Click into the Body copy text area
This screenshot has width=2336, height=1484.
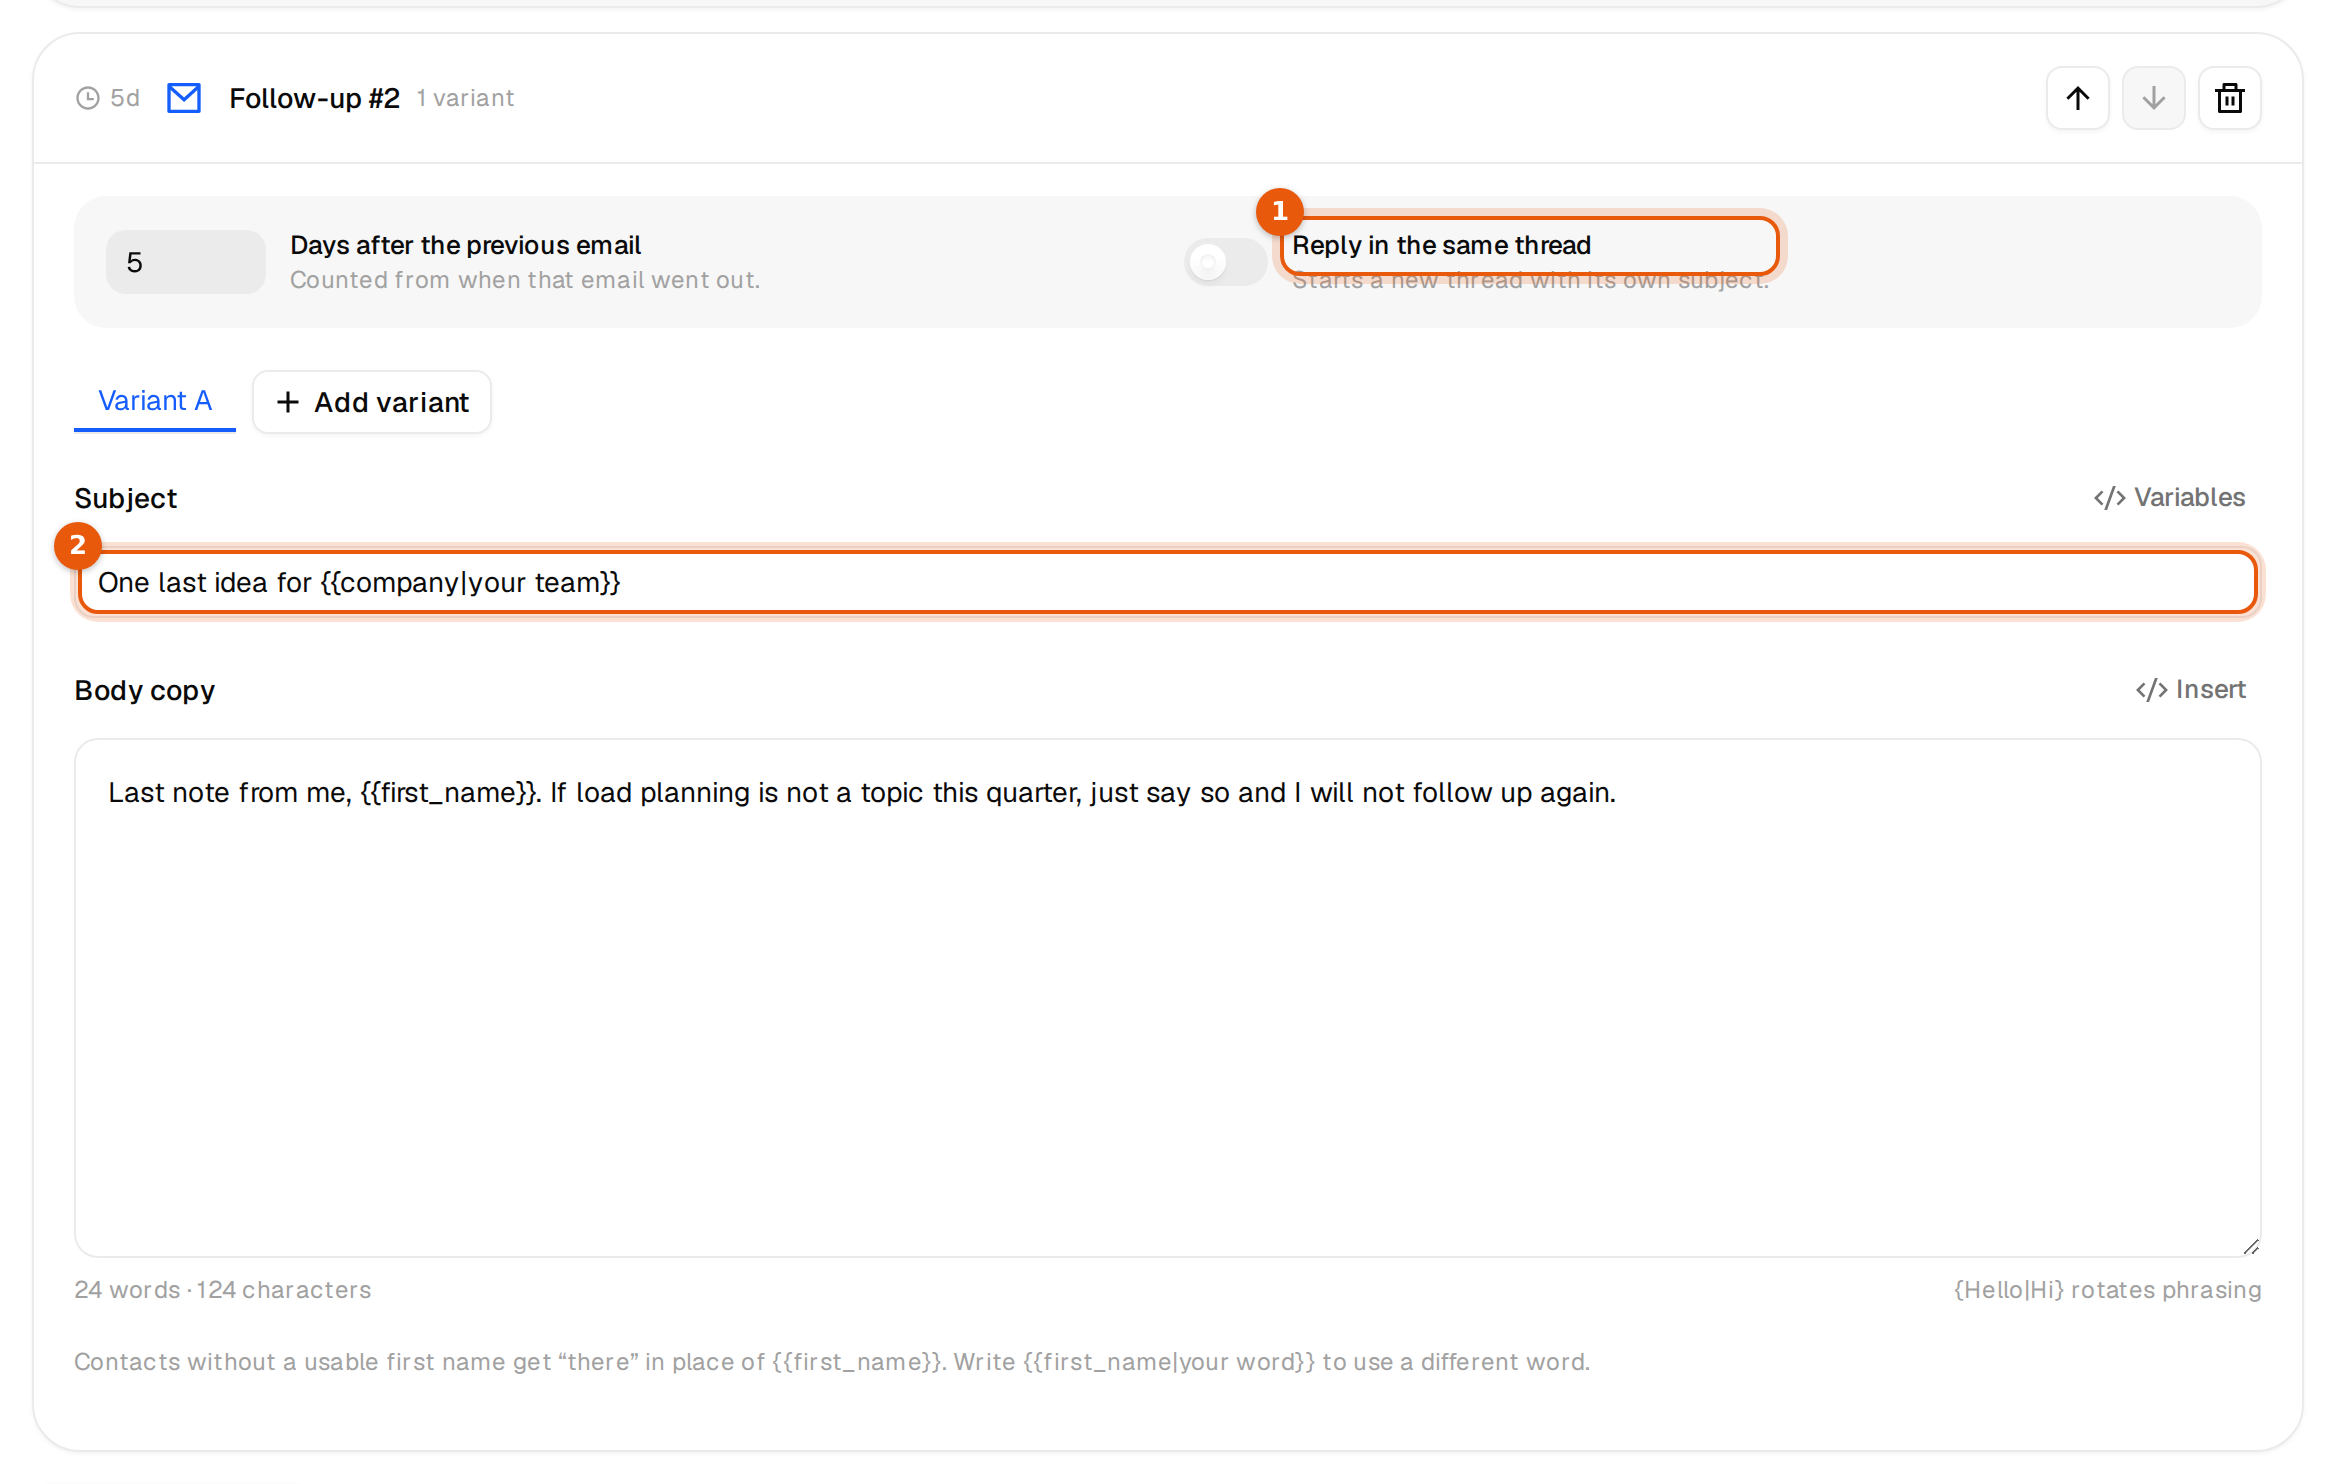(x=1168, y=998)
